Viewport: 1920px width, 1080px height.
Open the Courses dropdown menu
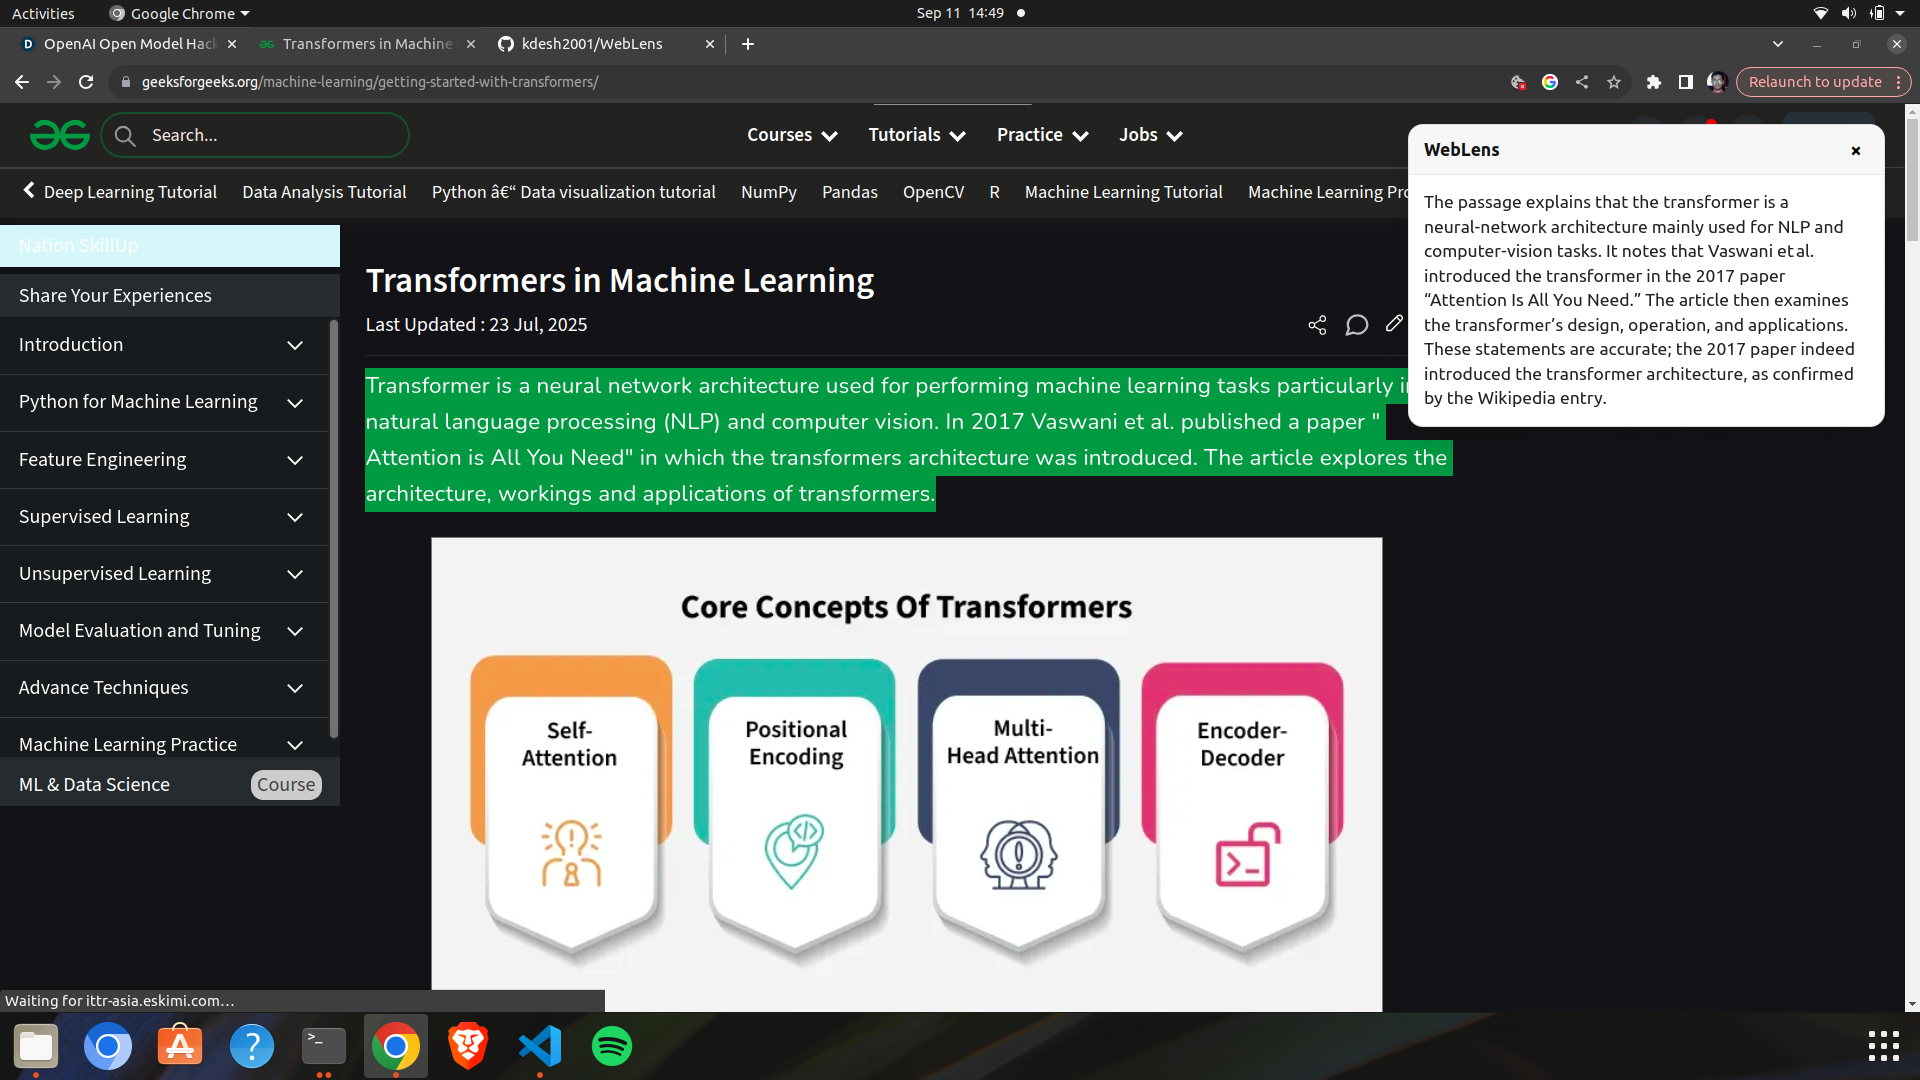[791, 135]
